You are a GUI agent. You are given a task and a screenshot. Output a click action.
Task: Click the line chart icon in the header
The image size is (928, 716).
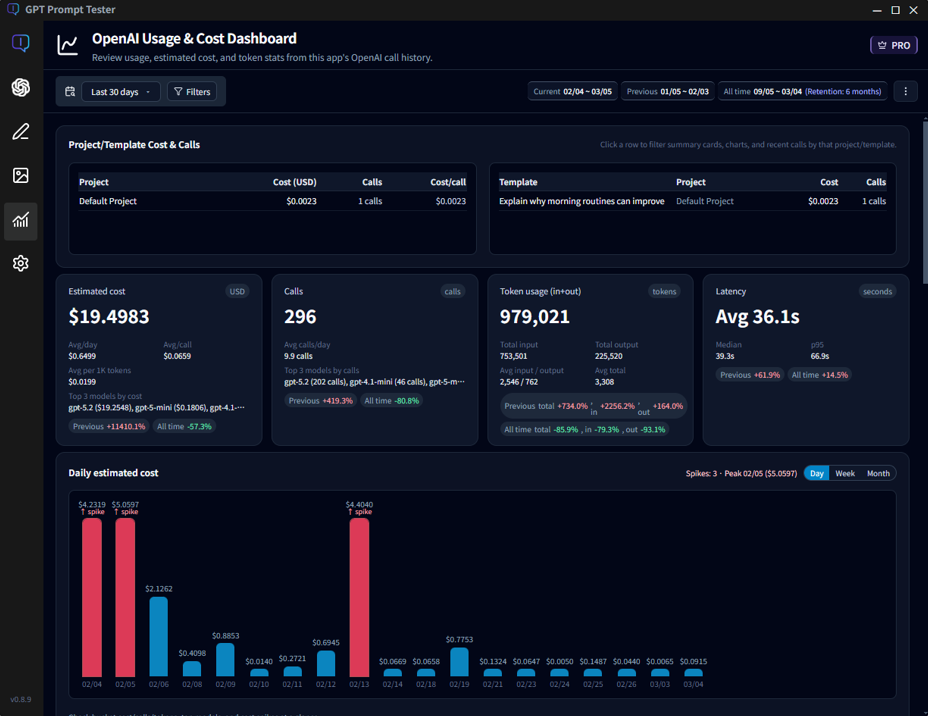(68, 44)
